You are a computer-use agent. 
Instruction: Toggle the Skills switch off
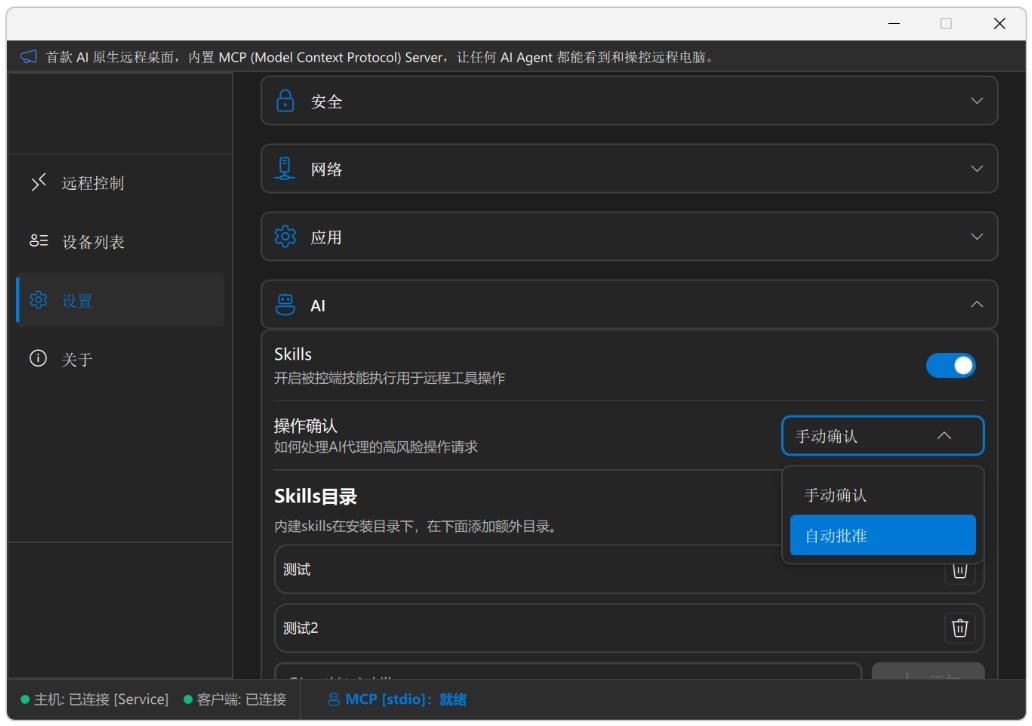point(950,365)
